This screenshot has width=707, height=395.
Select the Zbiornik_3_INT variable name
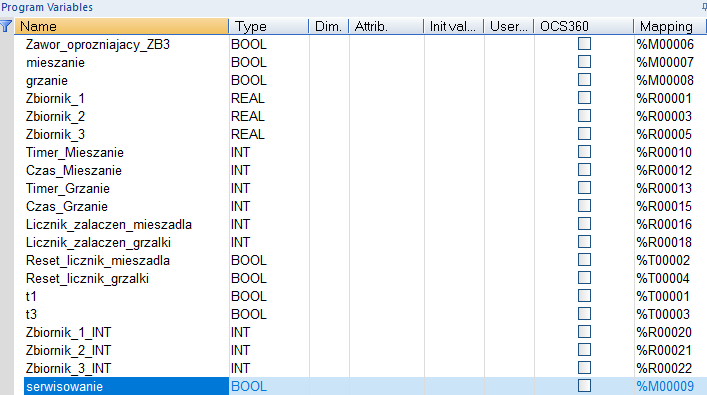[x=68, y=369]
